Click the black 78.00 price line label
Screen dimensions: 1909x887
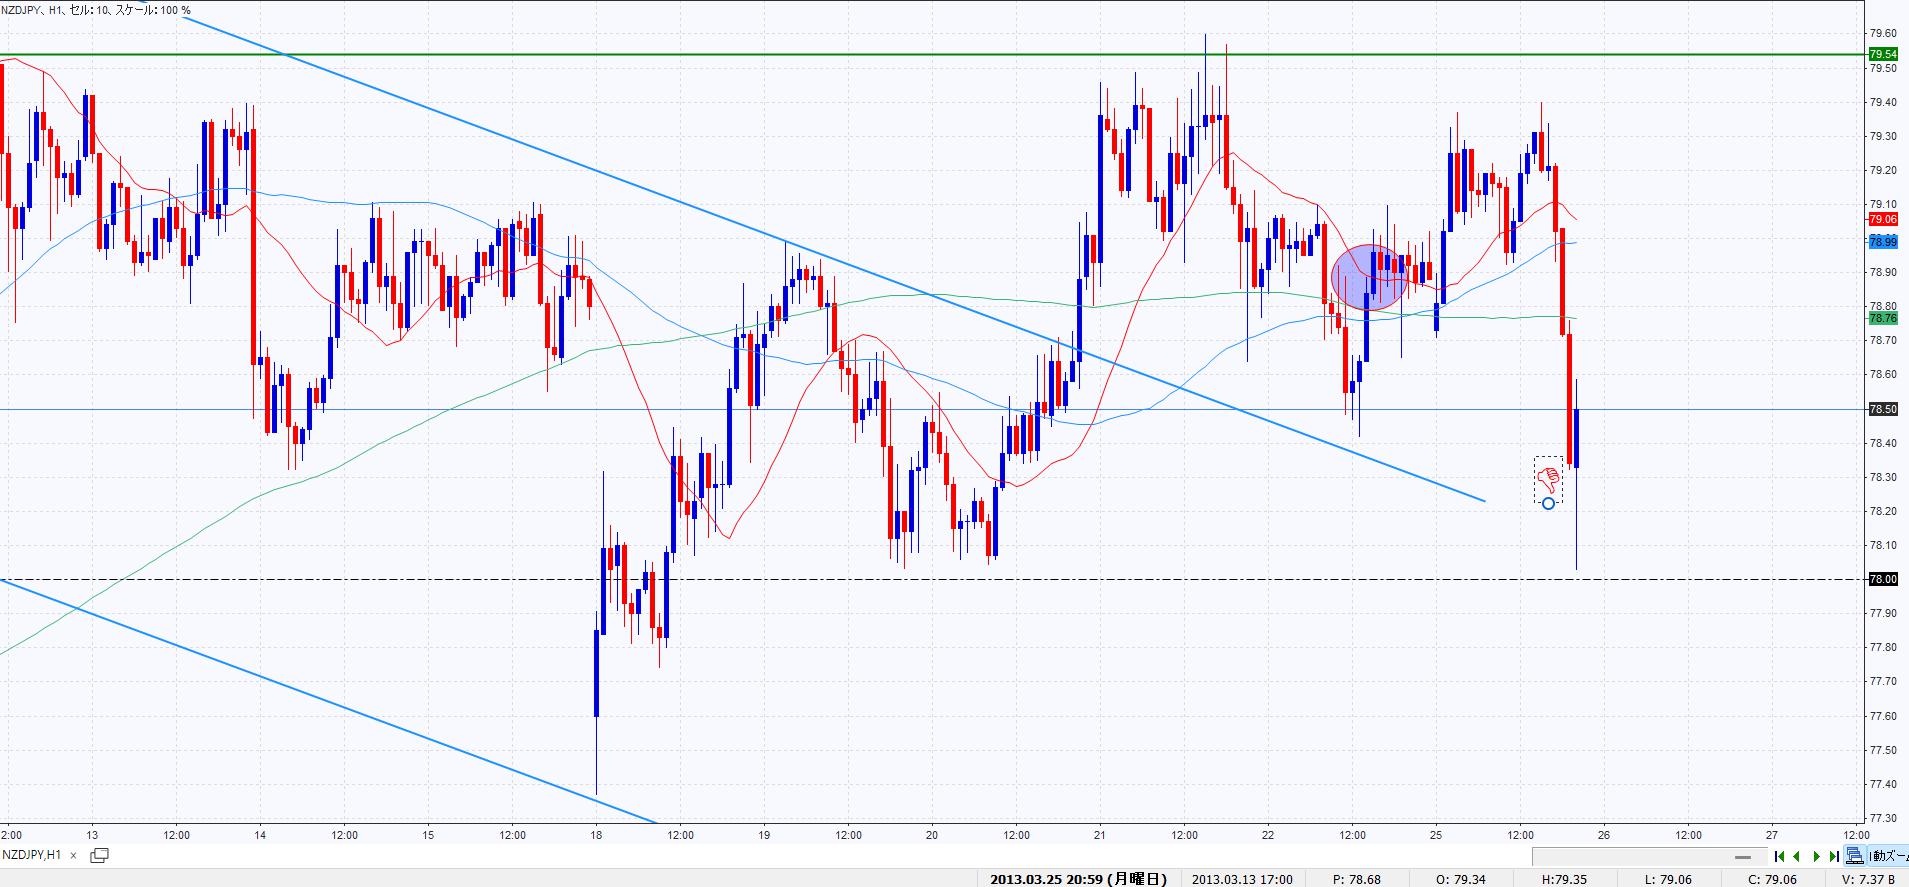[x=1883, y=579]
